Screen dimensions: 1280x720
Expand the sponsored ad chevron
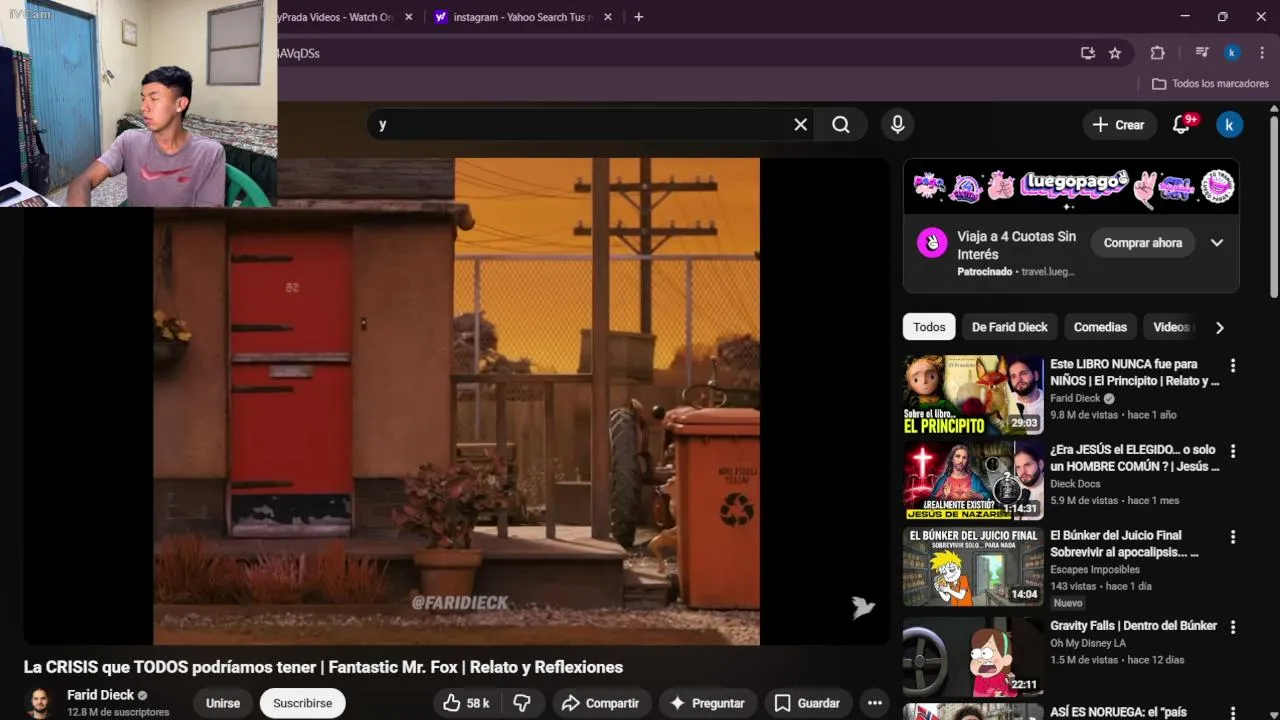coord(1217,243)
